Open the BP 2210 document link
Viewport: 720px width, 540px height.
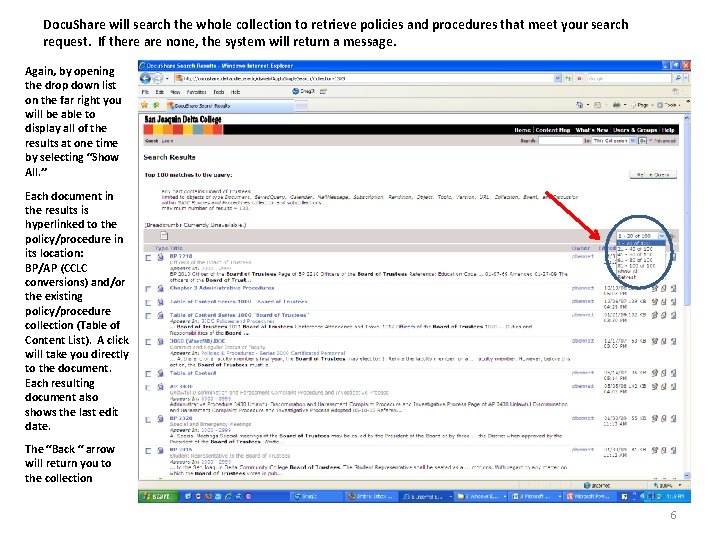(181, 256)
